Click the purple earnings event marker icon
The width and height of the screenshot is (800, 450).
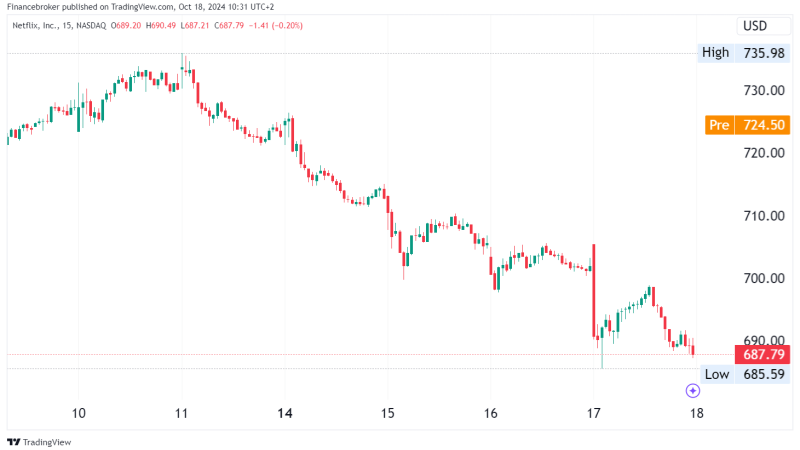(692, 391)
